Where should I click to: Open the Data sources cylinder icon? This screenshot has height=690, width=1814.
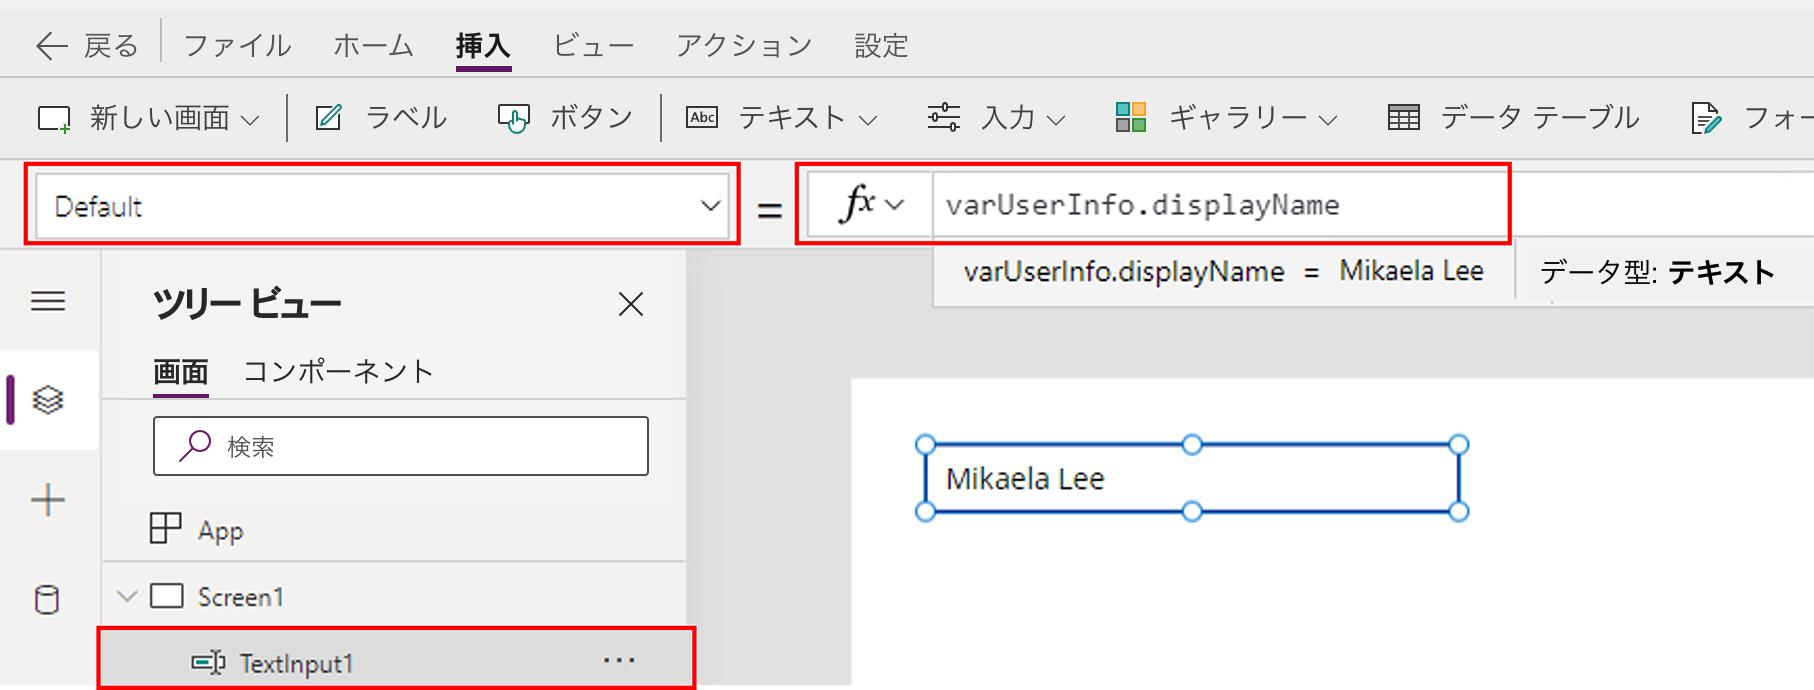click(47, 600)
